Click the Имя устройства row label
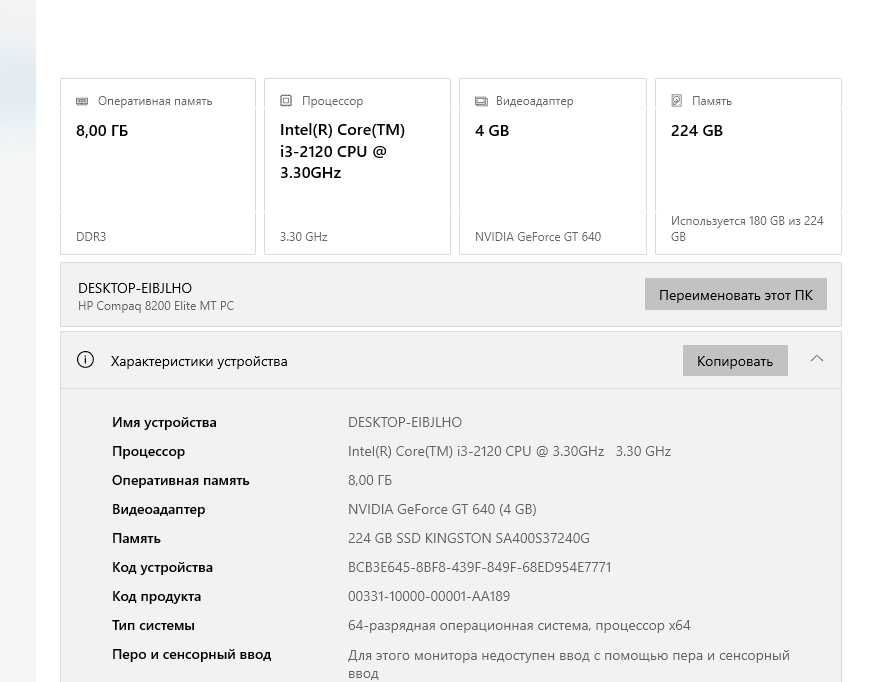The image size is (892, 682). (x=164, y=423)
